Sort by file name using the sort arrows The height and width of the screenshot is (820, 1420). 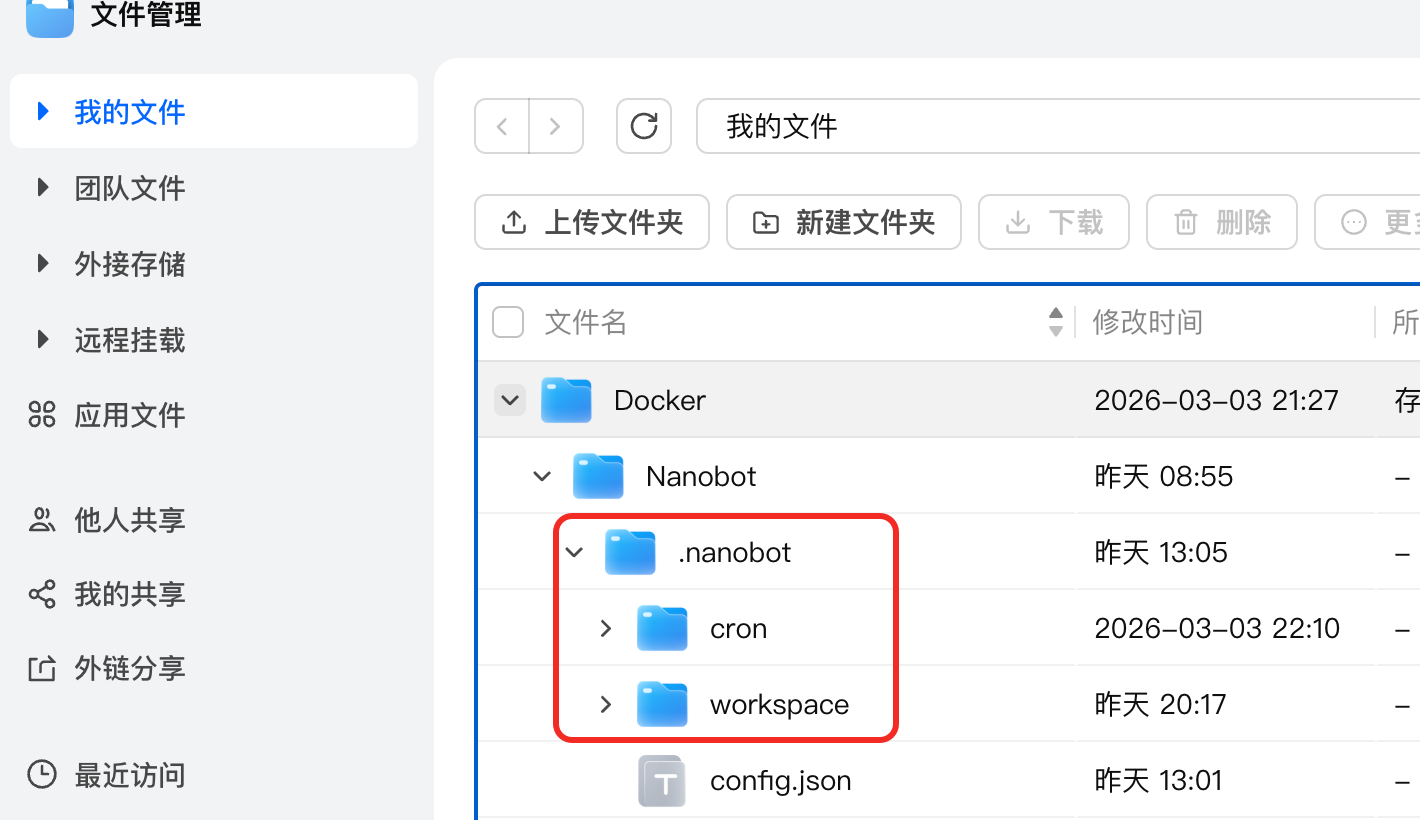tap(1056, 322)
